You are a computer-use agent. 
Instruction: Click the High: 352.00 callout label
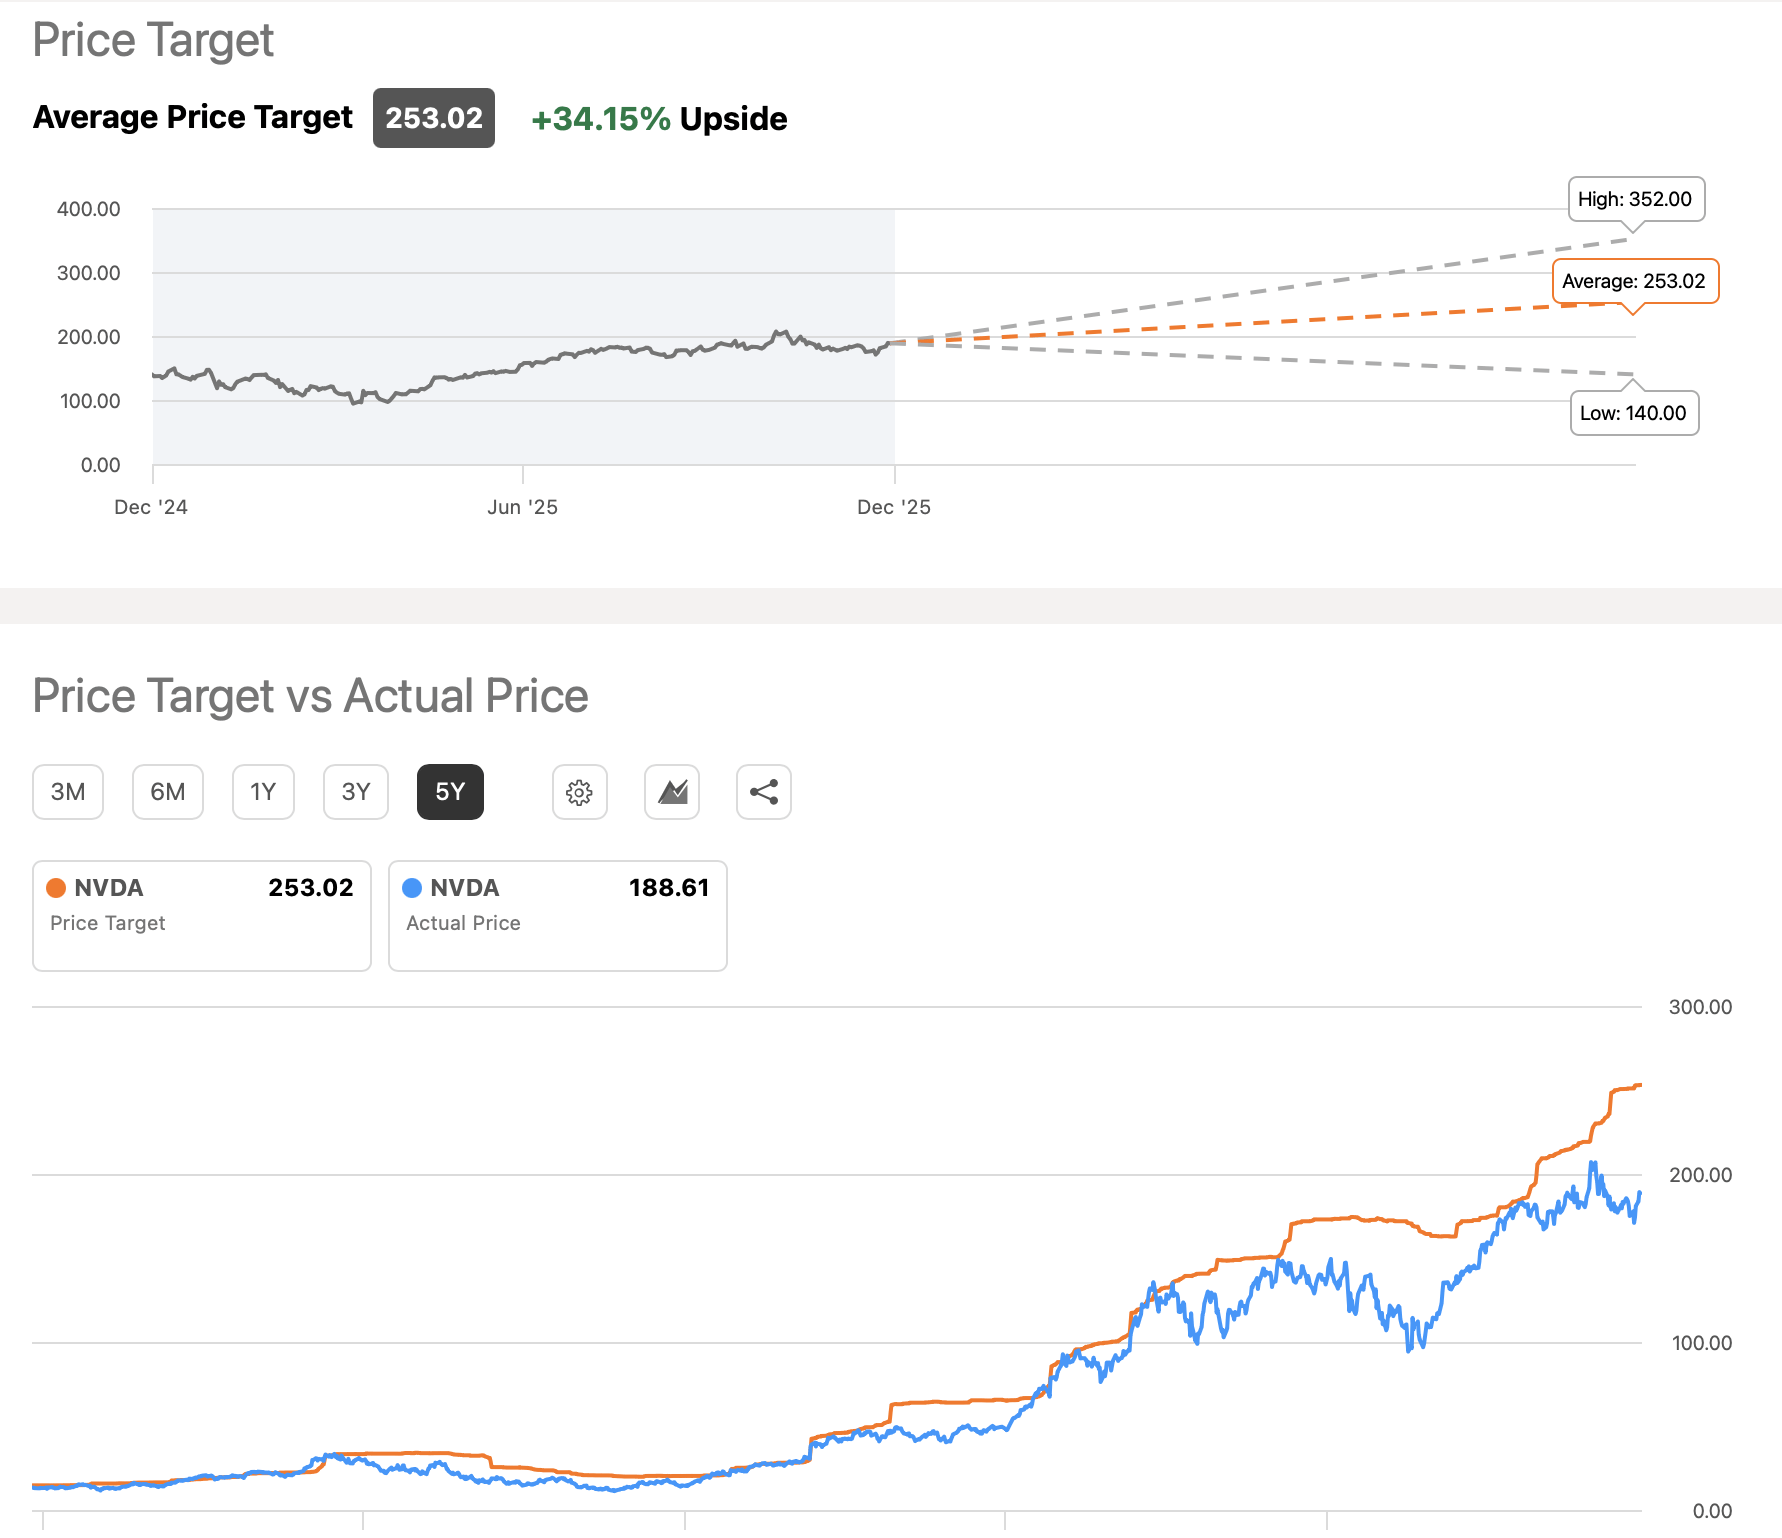[x=1634, y=199]
